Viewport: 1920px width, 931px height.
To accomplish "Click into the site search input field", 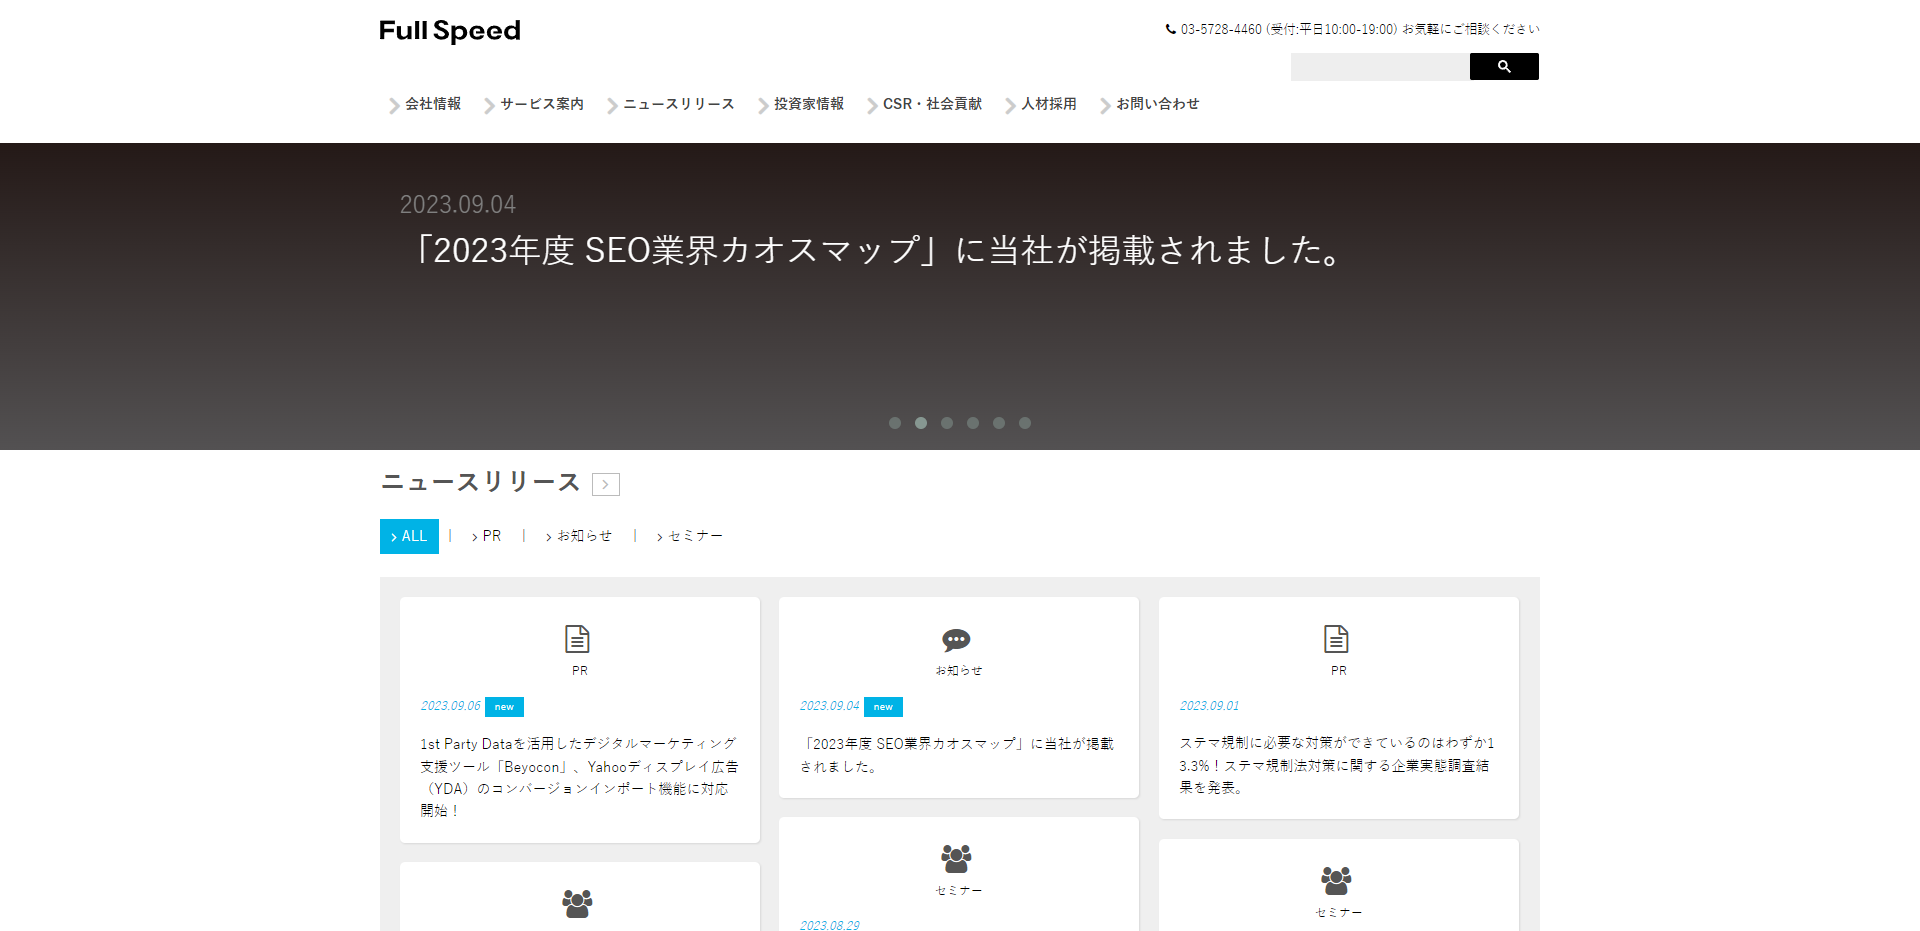I will 1380,67.
